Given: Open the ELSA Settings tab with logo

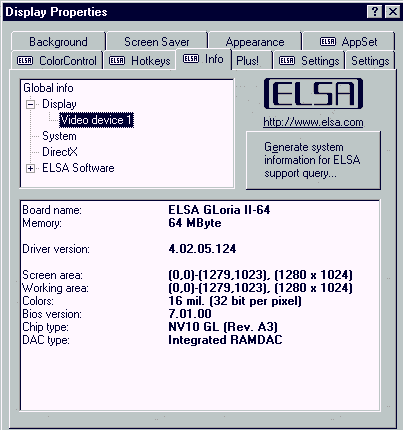Looking at the screenshot, I should click(309, 61).
